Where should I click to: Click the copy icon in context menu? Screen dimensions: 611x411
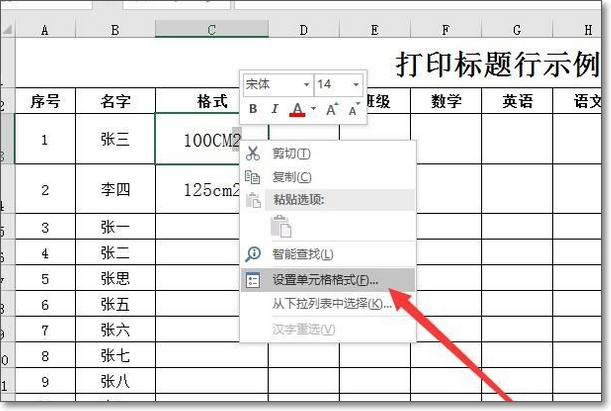(x=253, y=177)
